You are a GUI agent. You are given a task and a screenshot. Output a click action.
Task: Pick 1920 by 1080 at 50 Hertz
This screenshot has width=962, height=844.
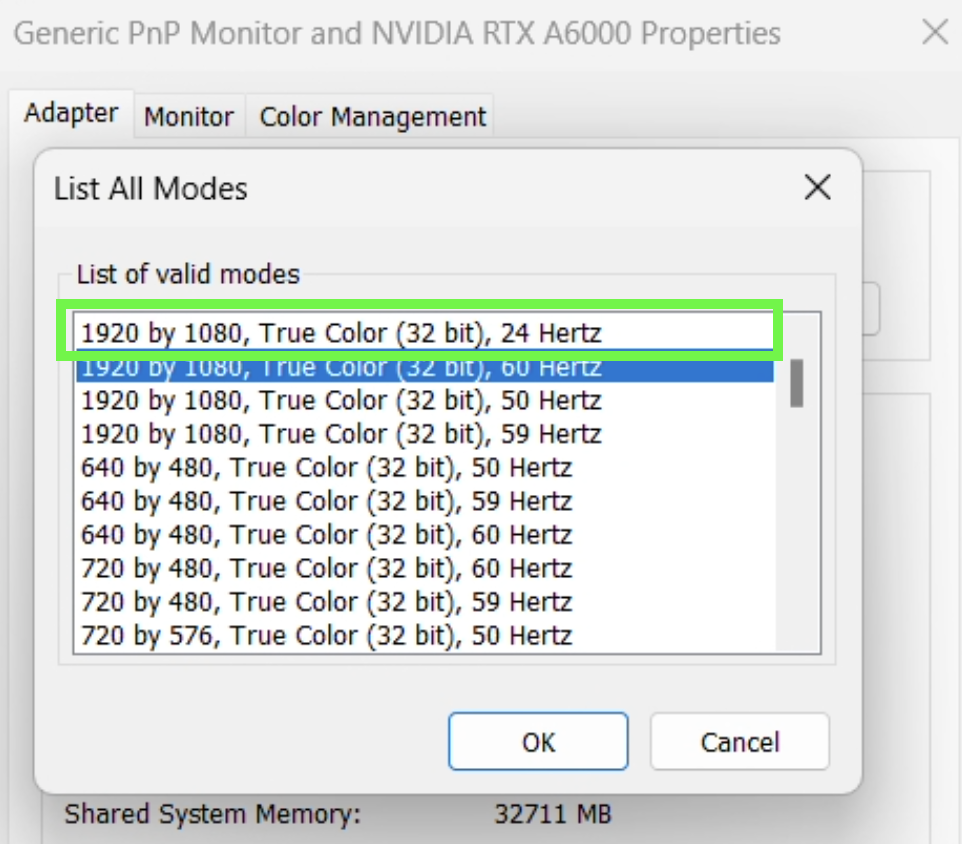[x=341, y=401]
